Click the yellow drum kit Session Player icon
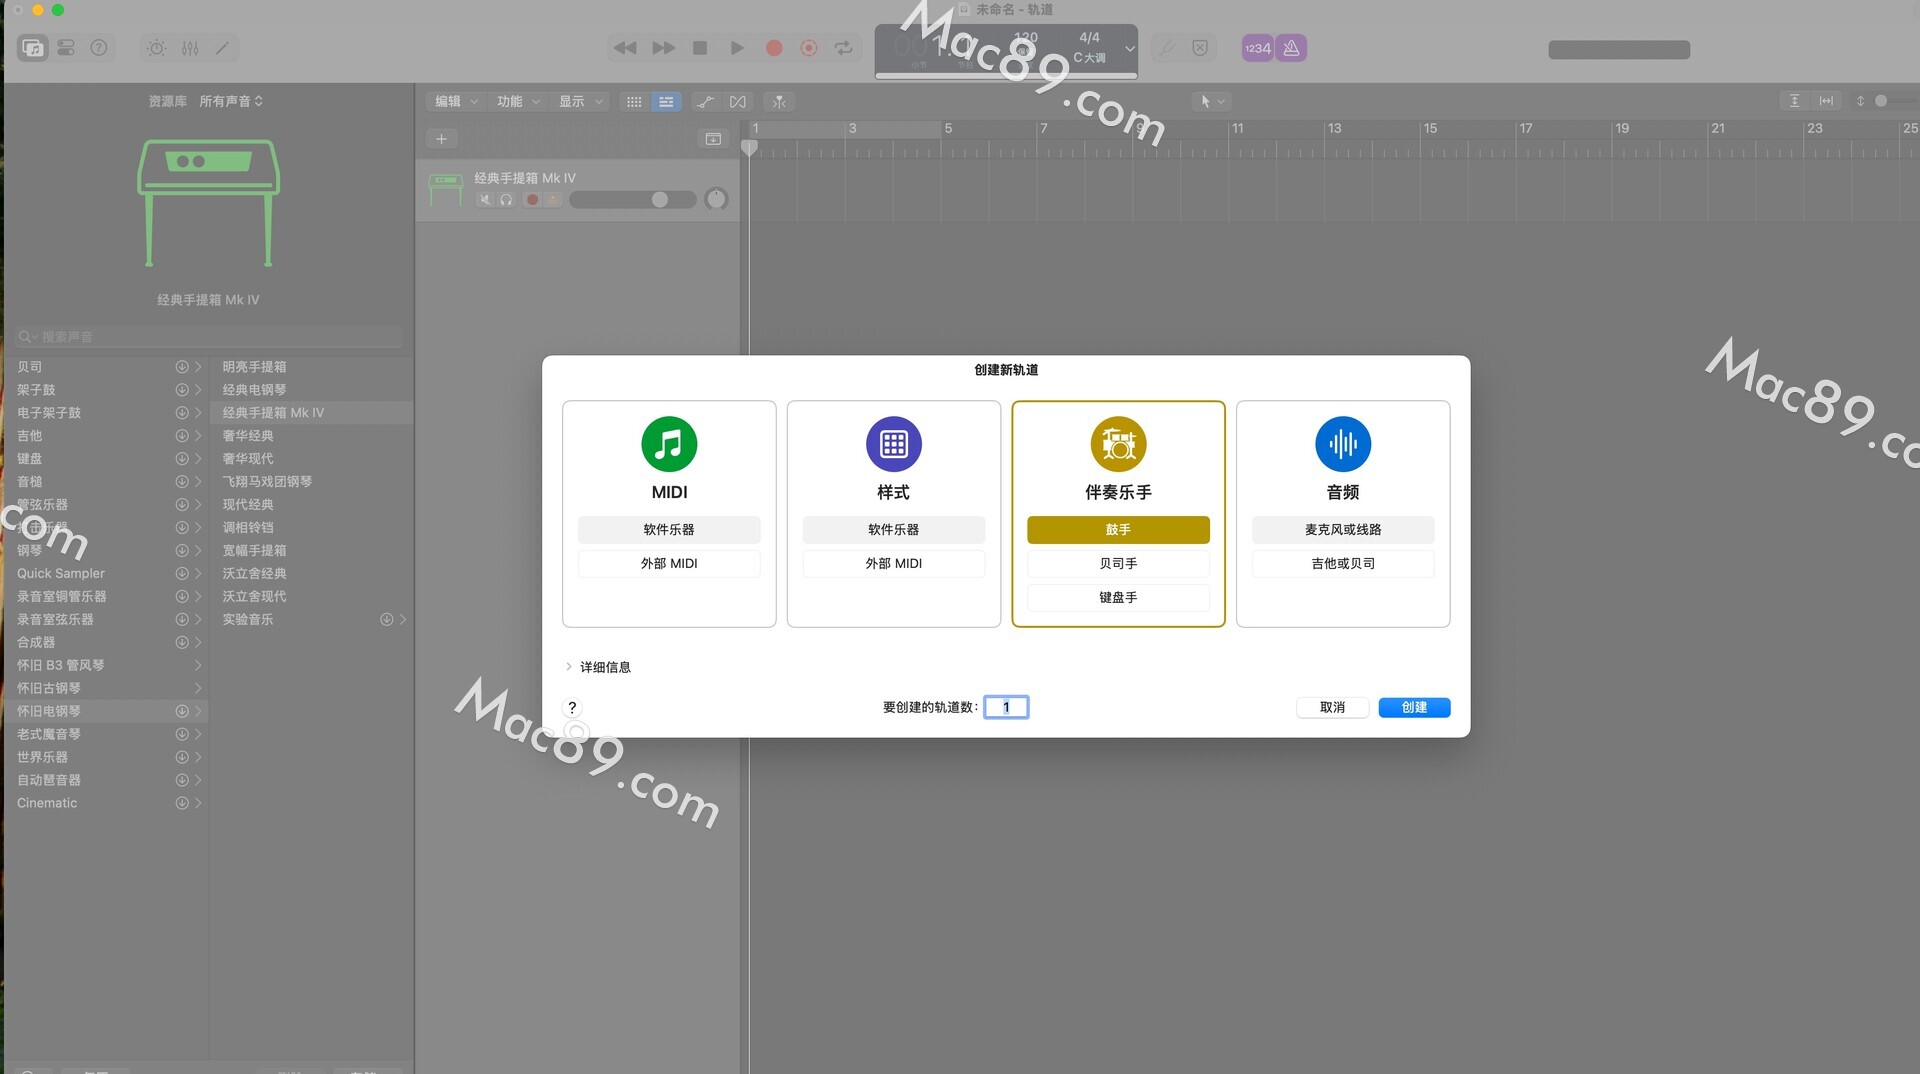Viewport: 1920px width, 1074px height. tap(1118, 444)
